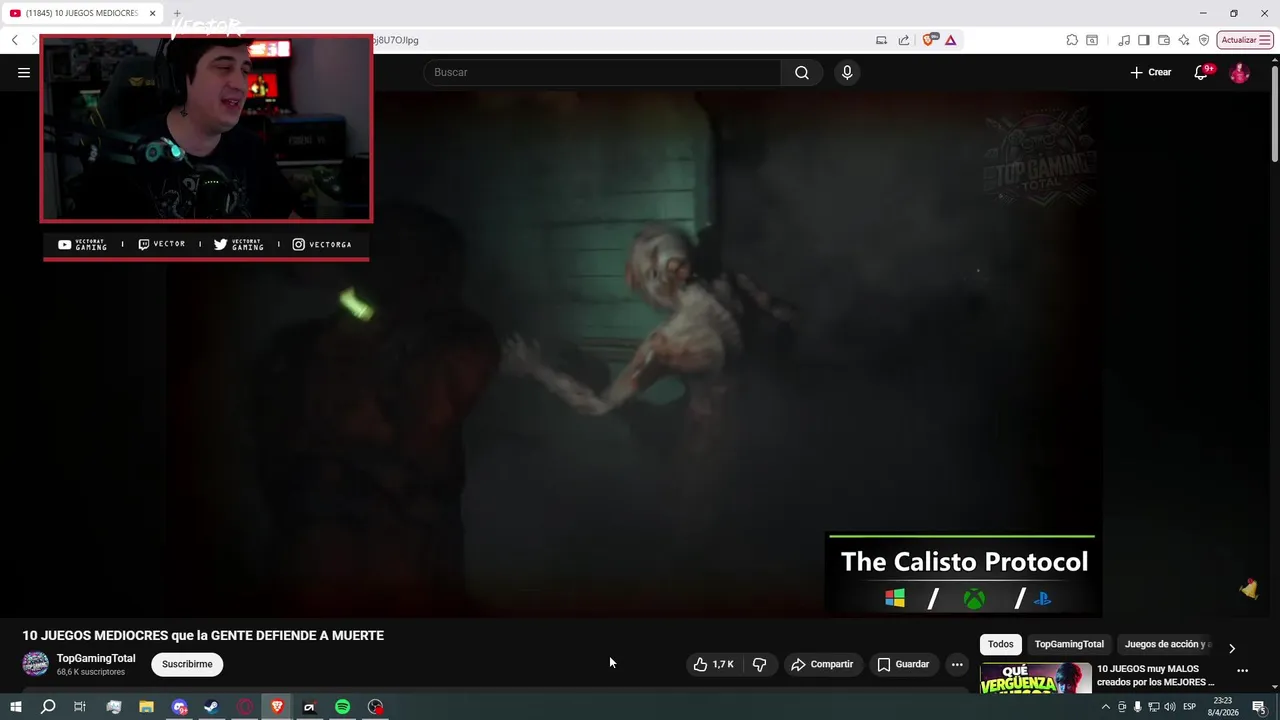The height and width of the screenshot is (720, 1280).
Task: Open Brave Wallet icon
Action: [x=1164, y=40]
